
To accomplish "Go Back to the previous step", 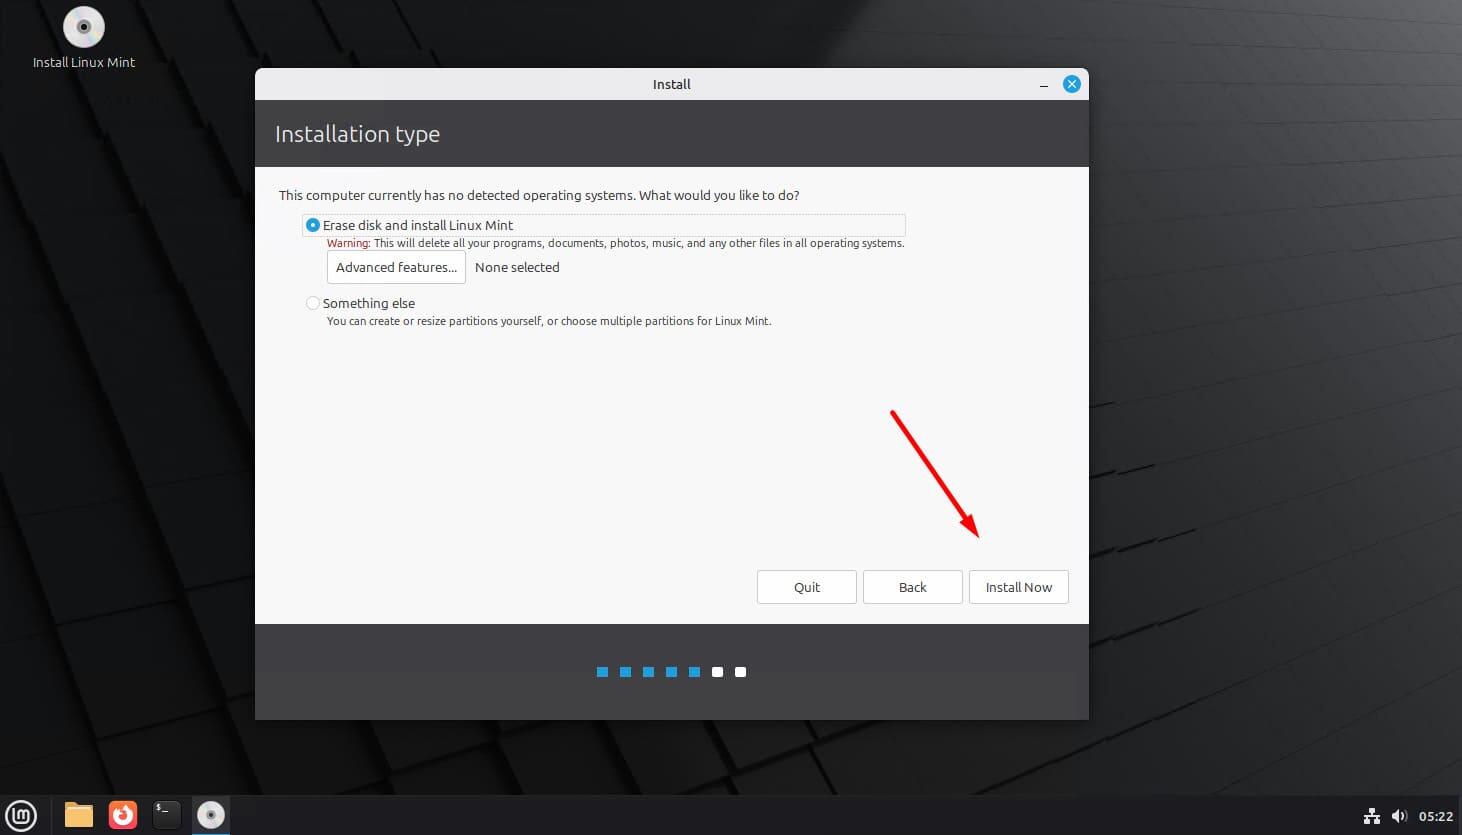I will pos(912,587).
